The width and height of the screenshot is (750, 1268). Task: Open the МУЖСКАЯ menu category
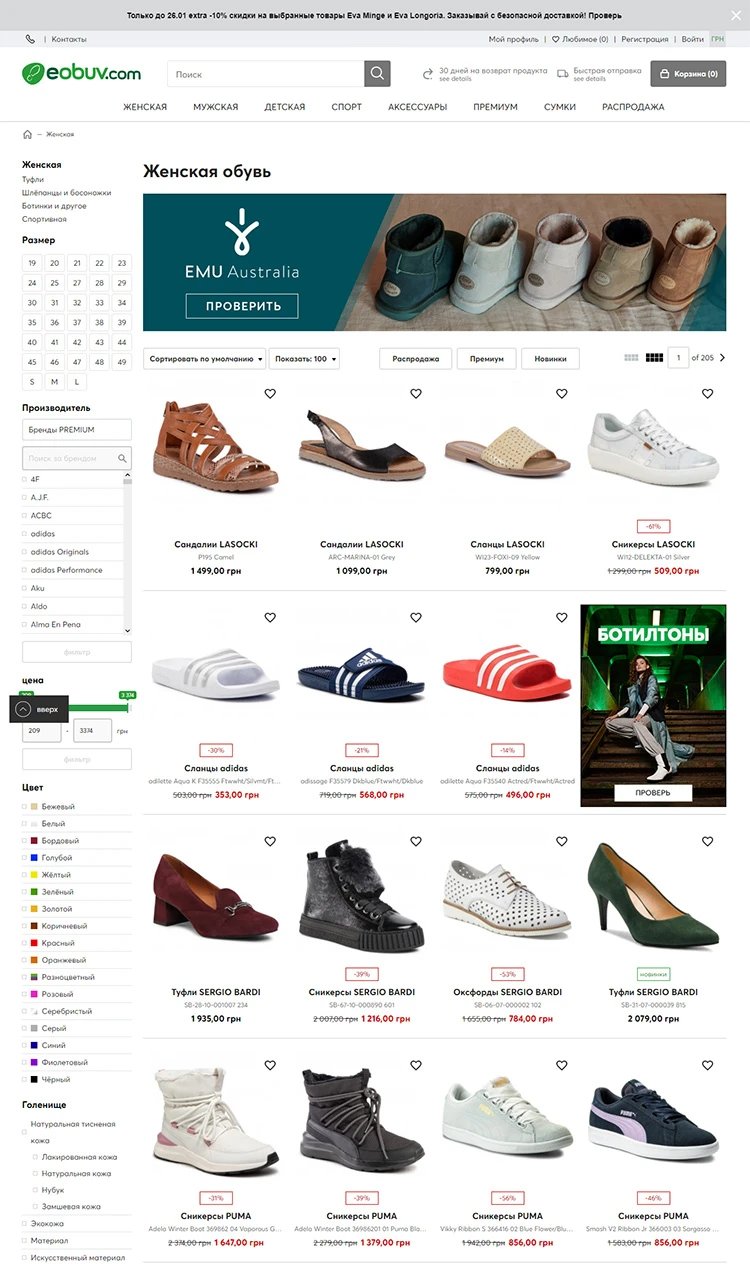[x=216, y=107]
